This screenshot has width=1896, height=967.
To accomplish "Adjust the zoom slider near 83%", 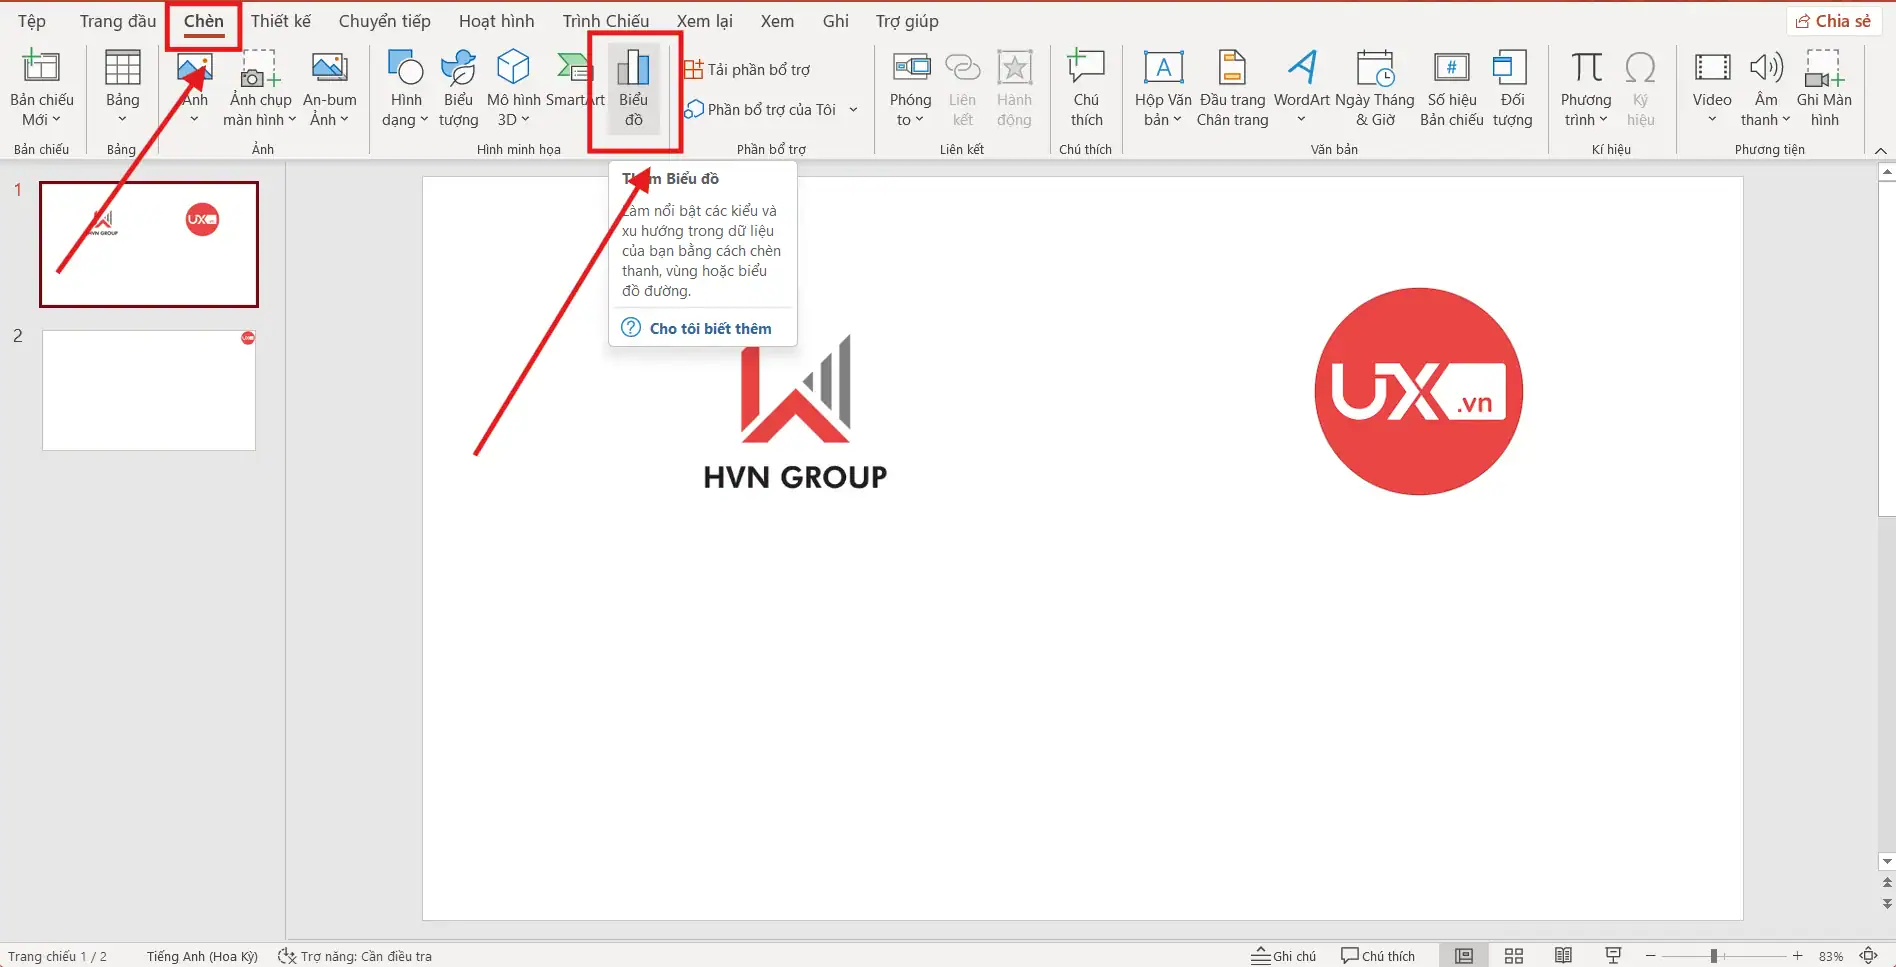I will (1713, 955).
